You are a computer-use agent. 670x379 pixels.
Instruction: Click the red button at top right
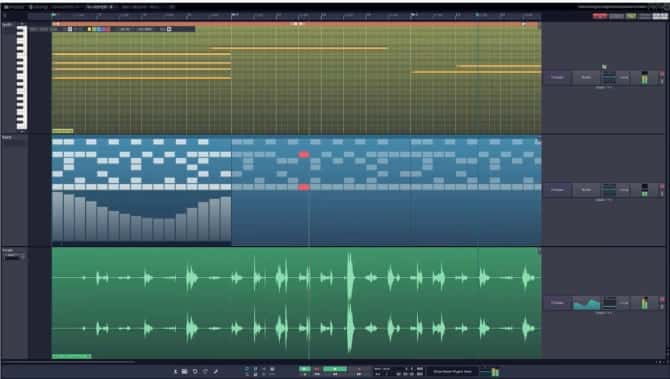coord(600,16)
